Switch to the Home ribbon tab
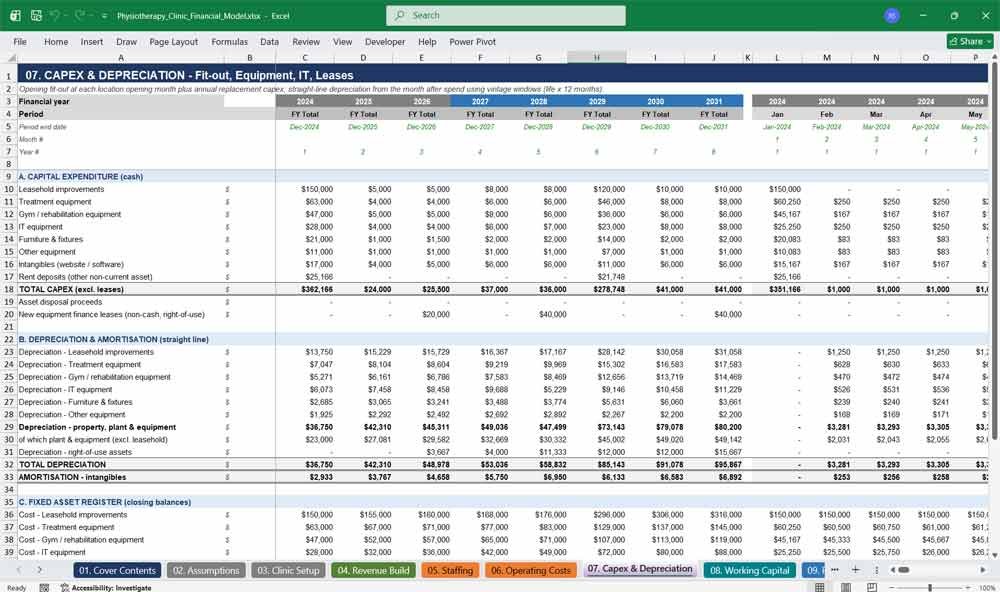 coord(56,41)
